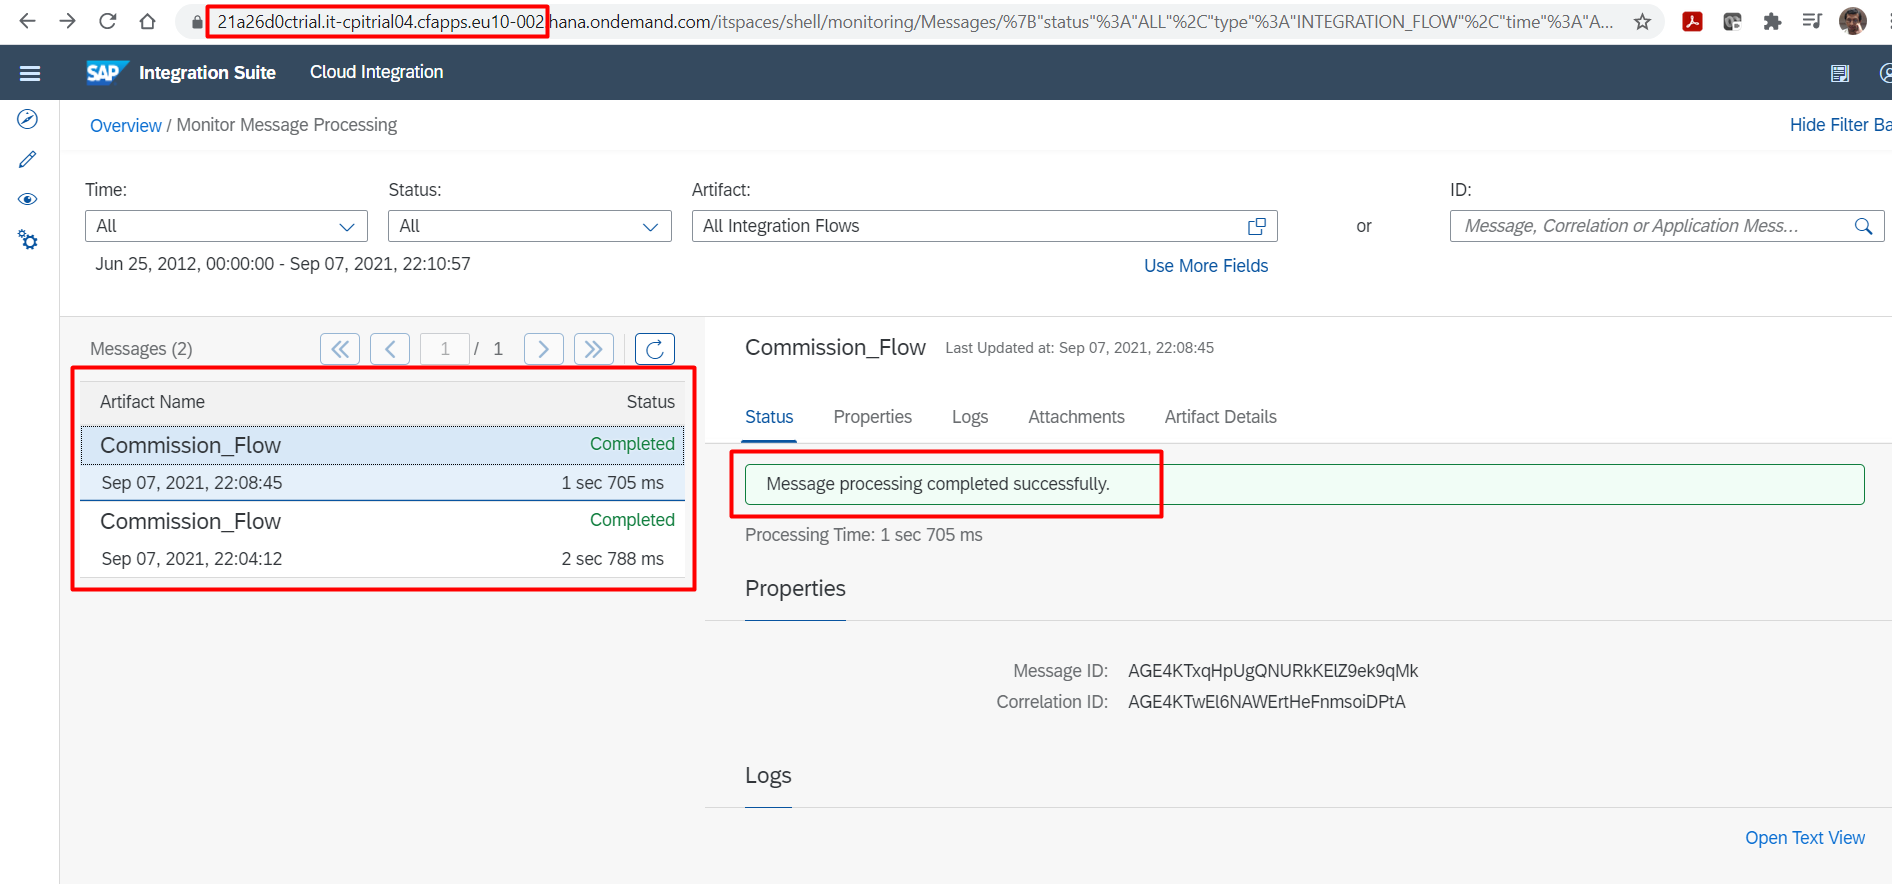
Task: Click the search magnifier in ID field
Action: (x=1863, y=226)
